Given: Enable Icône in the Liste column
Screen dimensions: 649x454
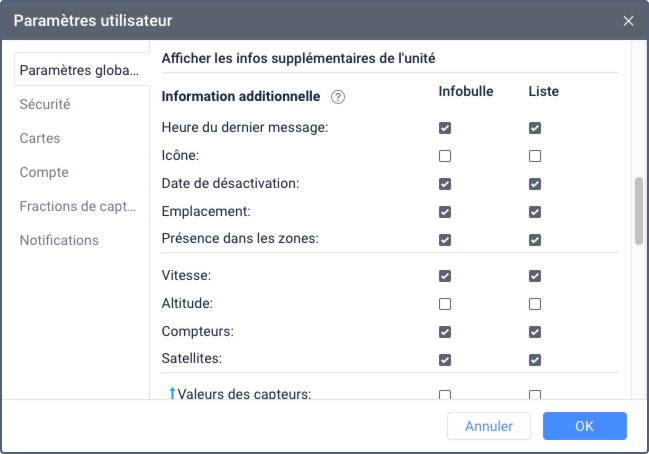Looking at the screenshot, I should [x=535, y=156].
